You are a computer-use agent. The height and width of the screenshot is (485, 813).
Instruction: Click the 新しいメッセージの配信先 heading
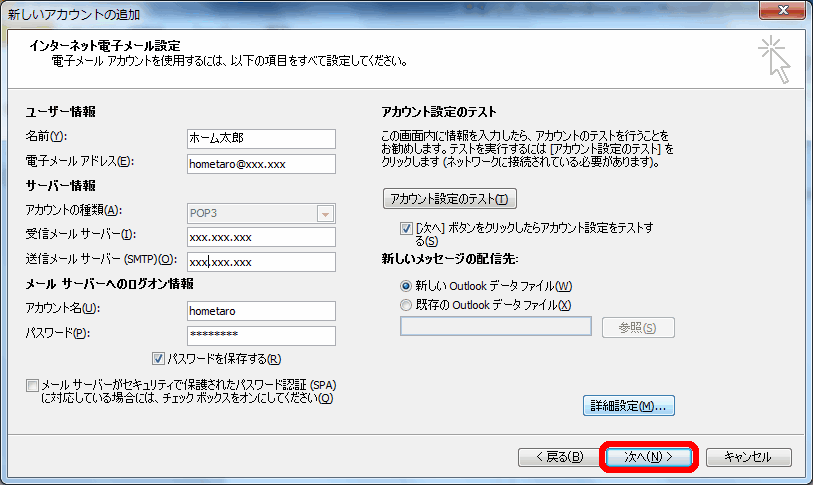click(x=450, y=258)
